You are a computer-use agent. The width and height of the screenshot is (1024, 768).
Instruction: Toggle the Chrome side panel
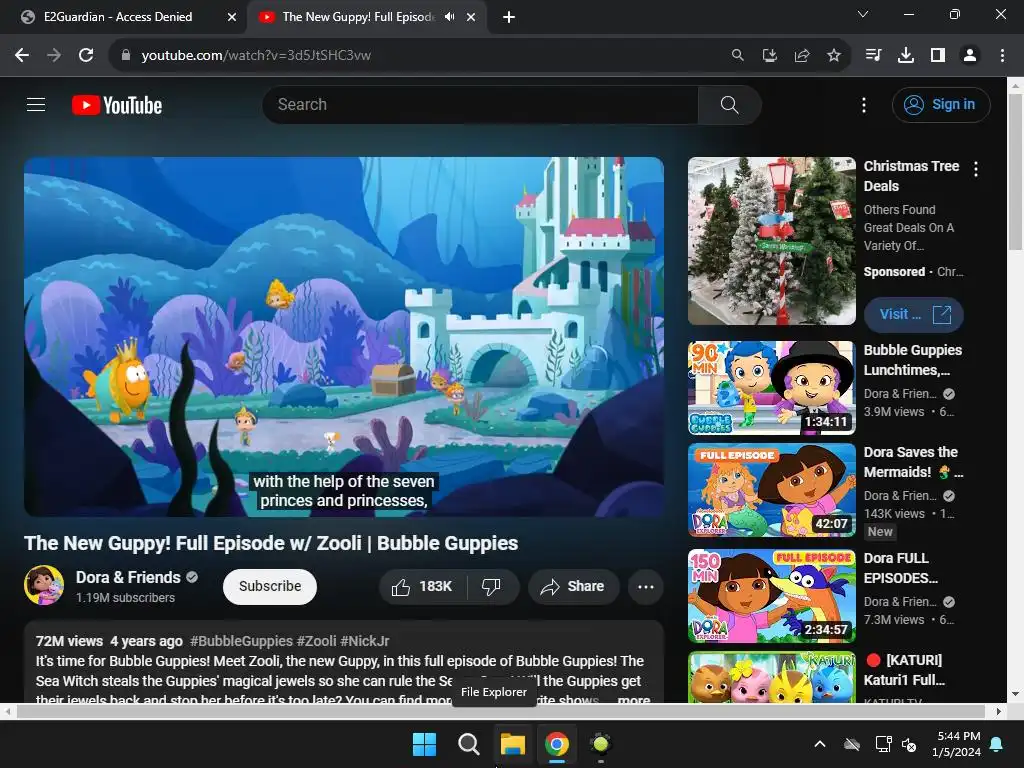pyautogui.click(x=938, y=55)
